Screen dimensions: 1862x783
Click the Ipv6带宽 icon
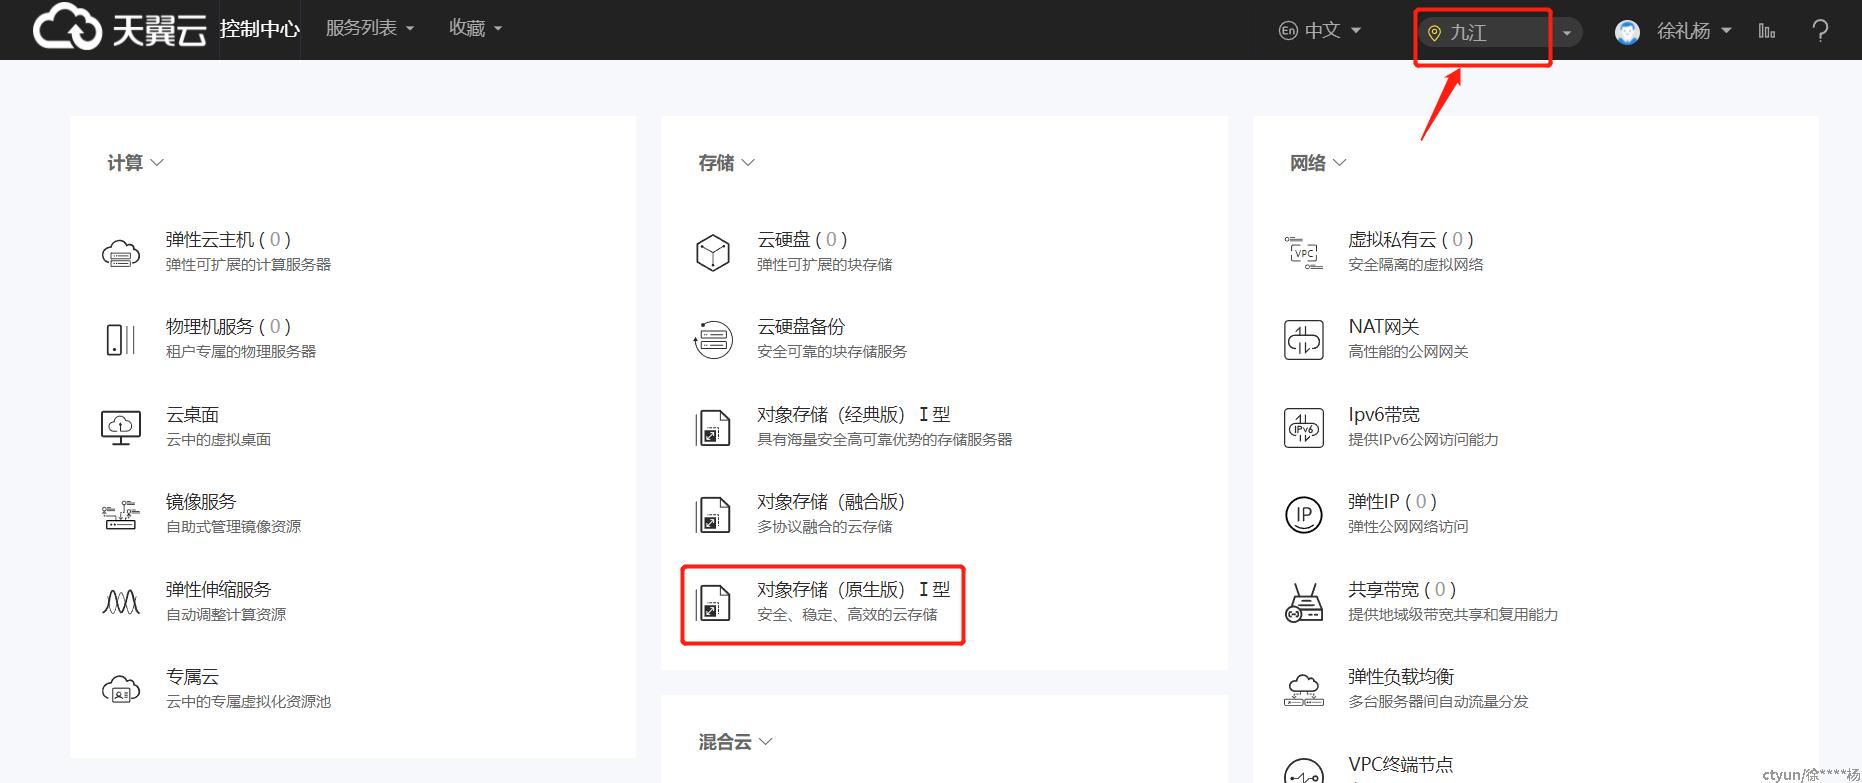tap(1304, 428)
